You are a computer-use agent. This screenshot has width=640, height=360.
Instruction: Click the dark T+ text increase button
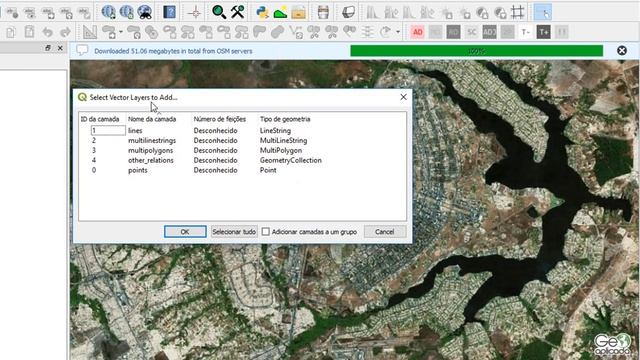click(543, 32)
